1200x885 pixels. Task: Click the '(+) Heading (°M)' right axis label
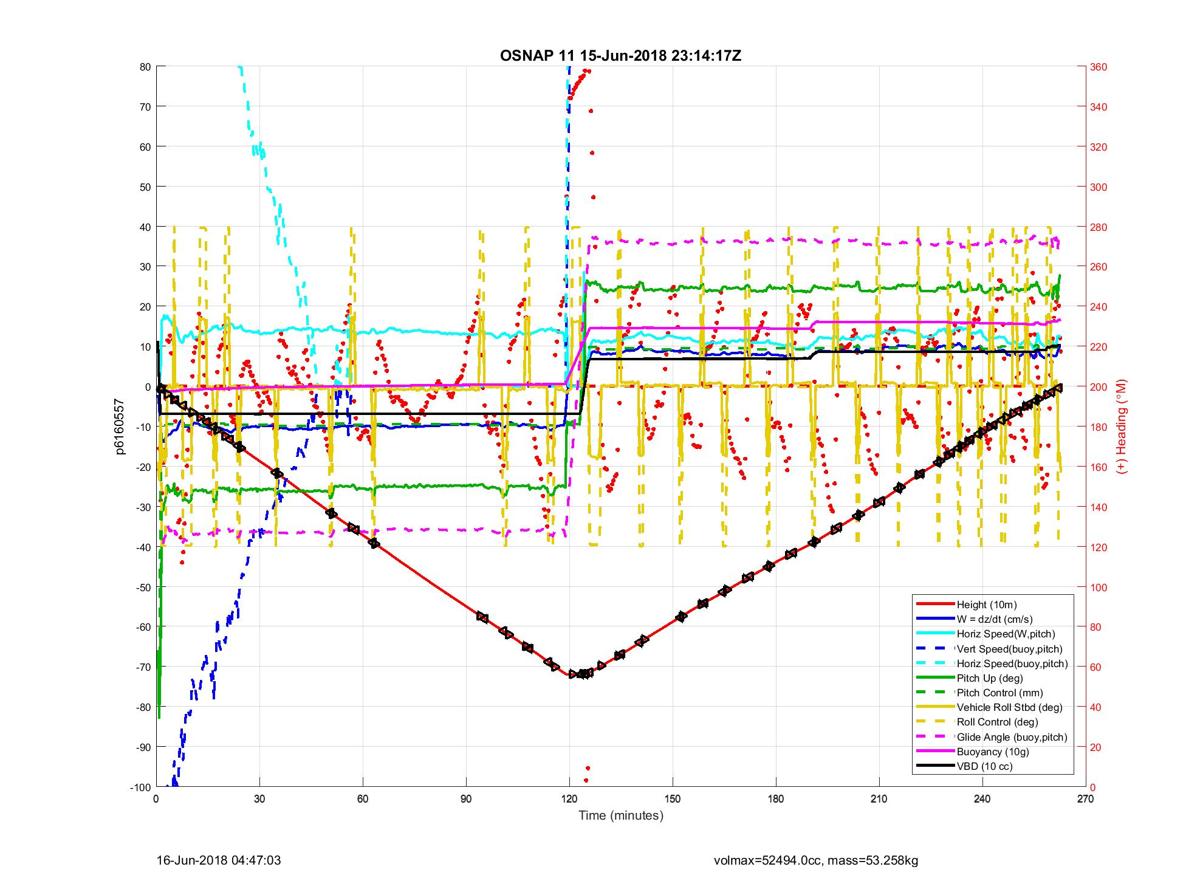point(1121,426)
